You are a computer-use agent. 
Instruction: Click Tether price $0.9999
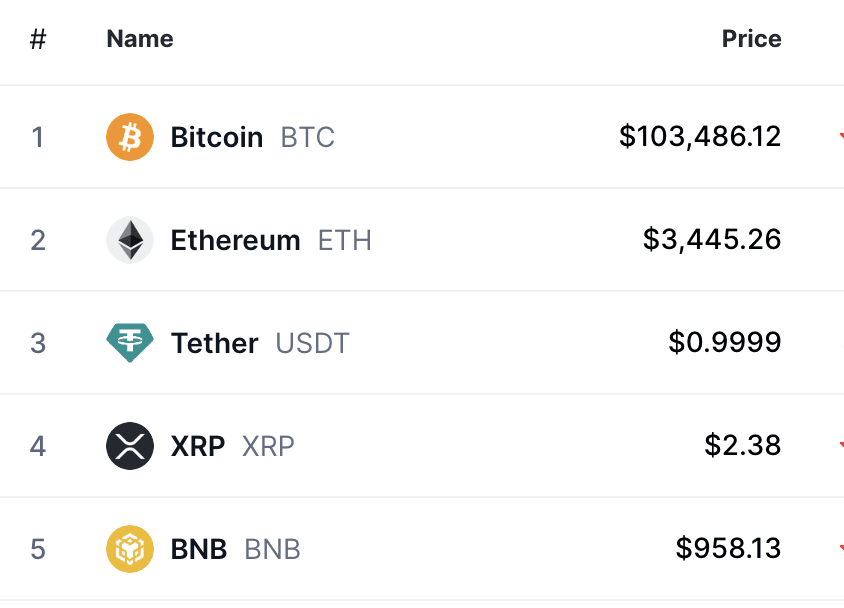pyautogui.click(x=725, y=342)
